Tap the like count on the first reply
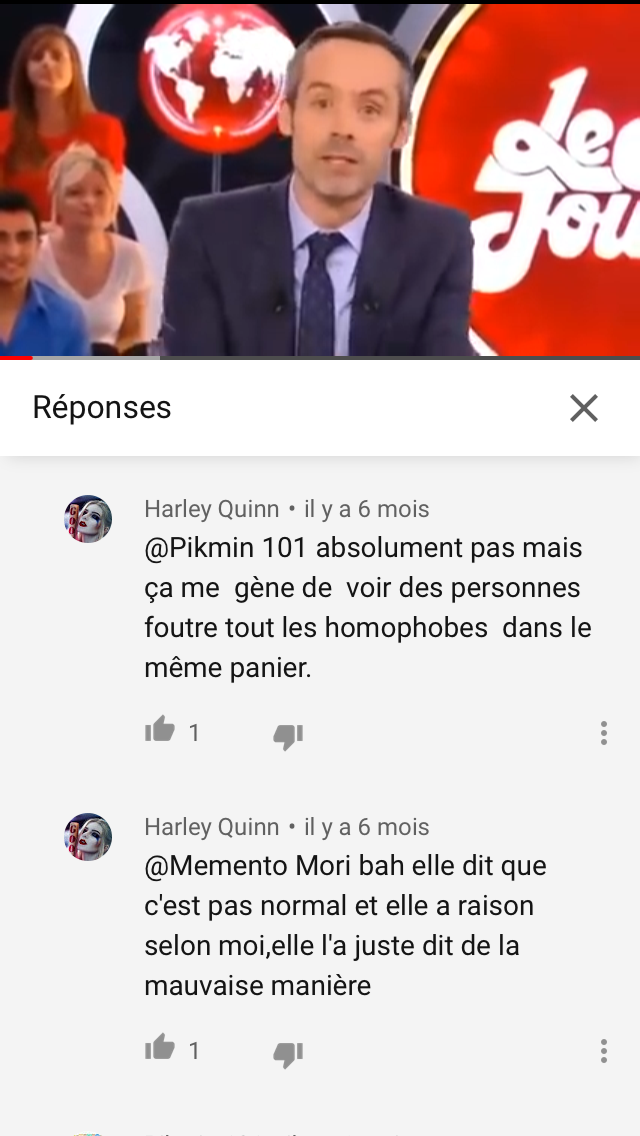 pyautogui.click(x=194, y=733)
